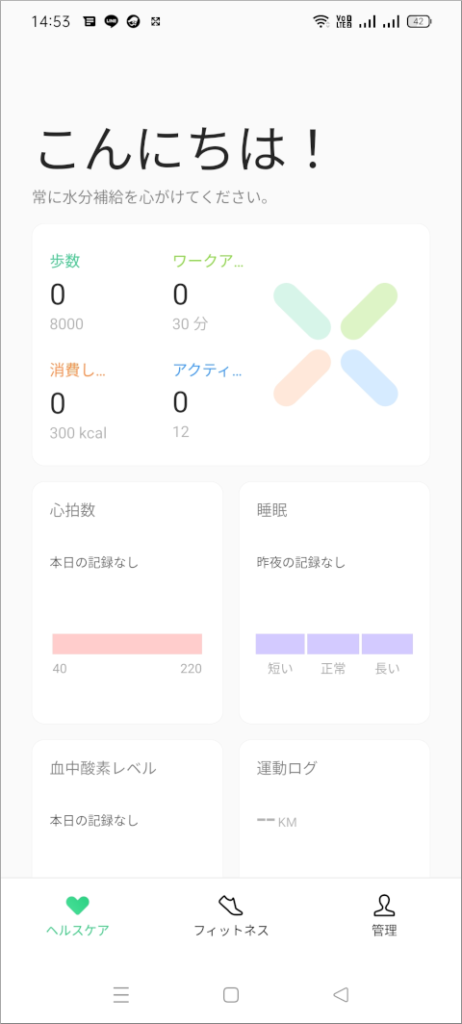Tap the purple 短い sleep segment
This screenshot has height=1024, width=462.
pos(280,644)
